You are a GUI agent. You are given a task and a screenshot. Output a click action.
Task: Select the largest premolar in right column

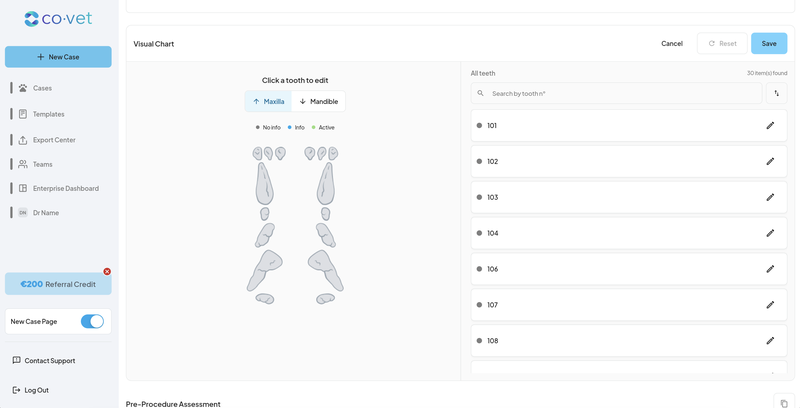(327, 270)
